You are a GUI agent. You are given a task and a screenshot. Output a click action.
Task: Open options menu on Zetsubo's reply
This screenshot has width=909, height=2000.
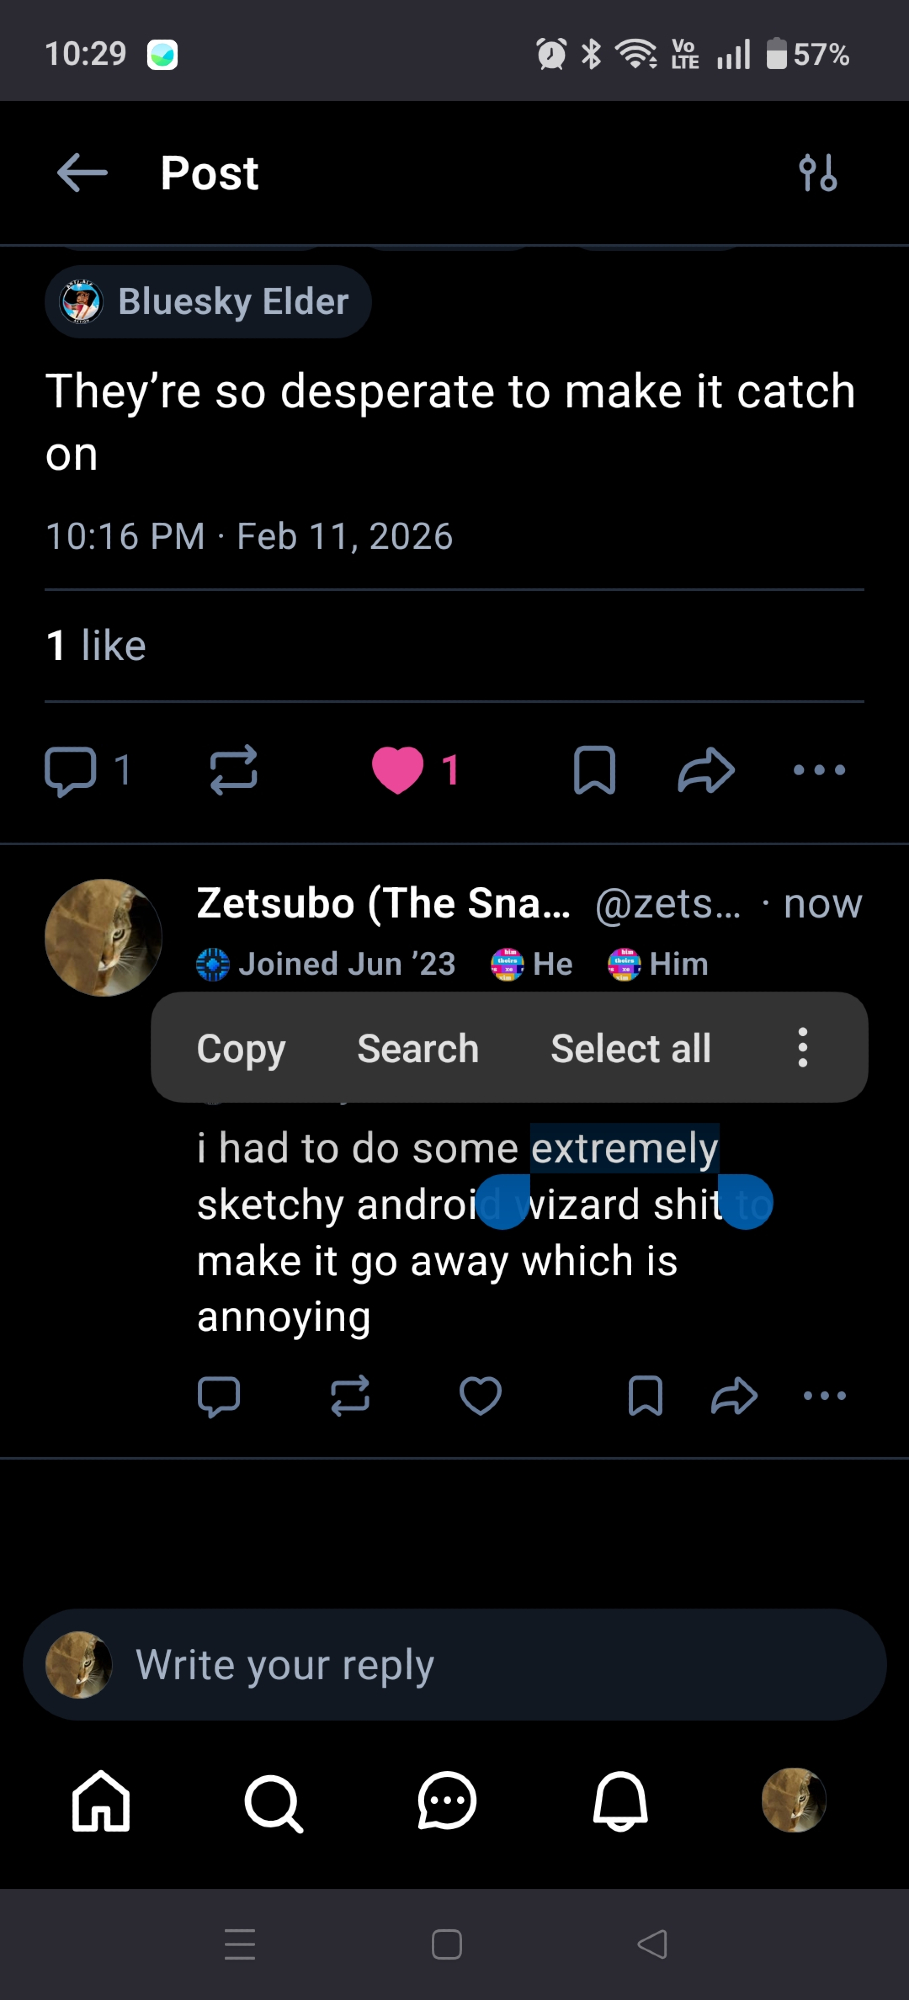[825, 1396]
